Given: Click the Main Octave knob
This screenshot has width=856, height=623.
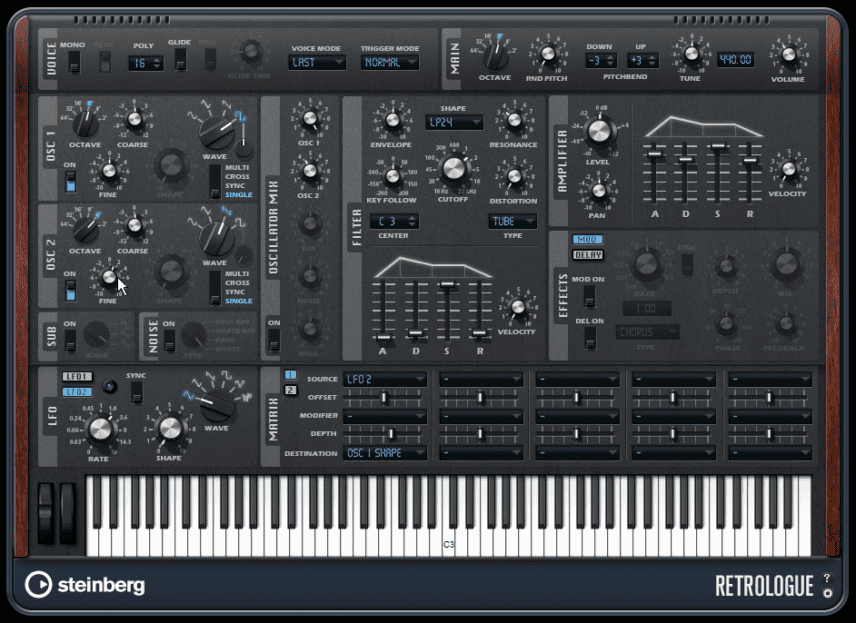Looking at the screenshot, I should click(x=496, y=55).
